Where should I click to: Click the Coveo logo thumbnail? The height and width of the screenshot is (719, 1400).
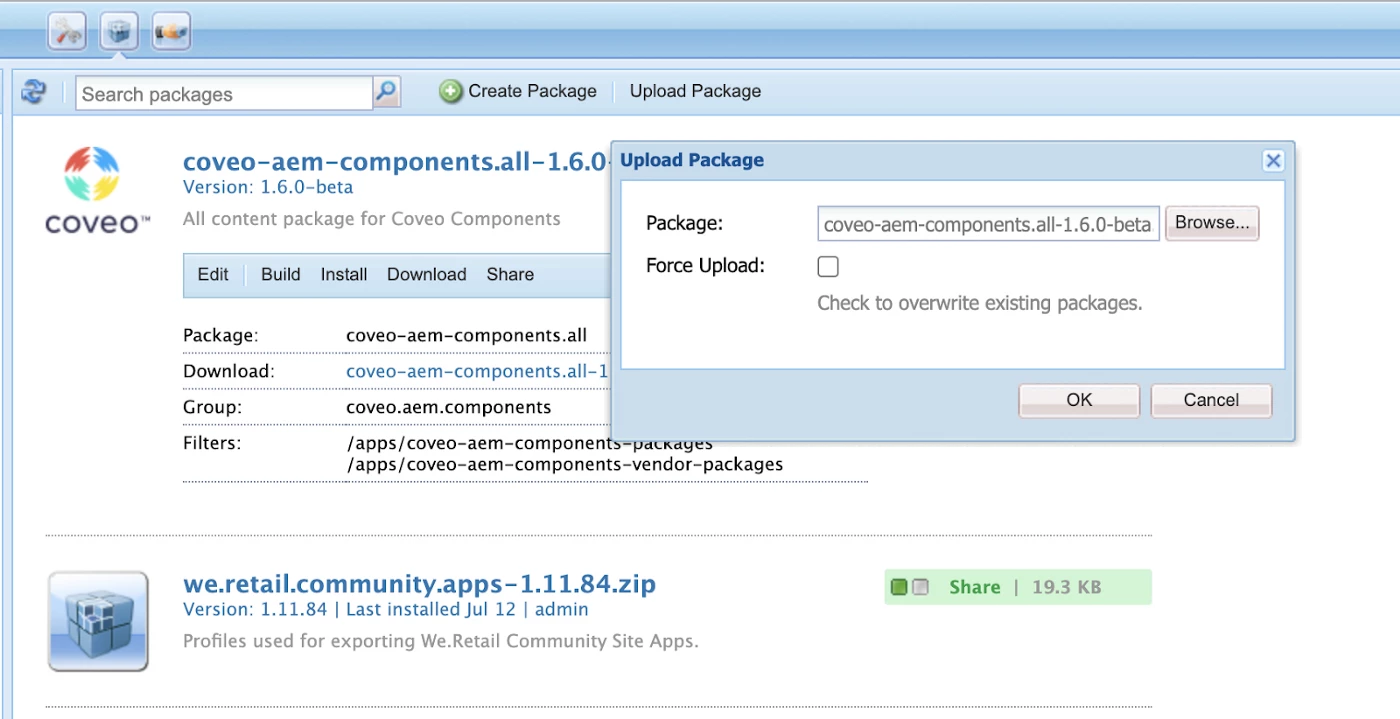coord(97,190)
